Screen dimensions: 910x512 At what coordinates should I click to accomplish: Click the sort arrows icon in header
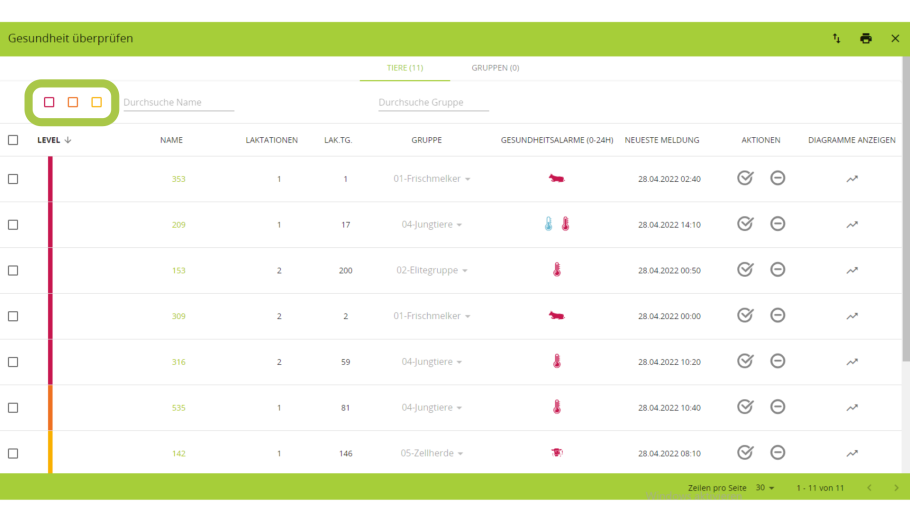coord(836,38)
